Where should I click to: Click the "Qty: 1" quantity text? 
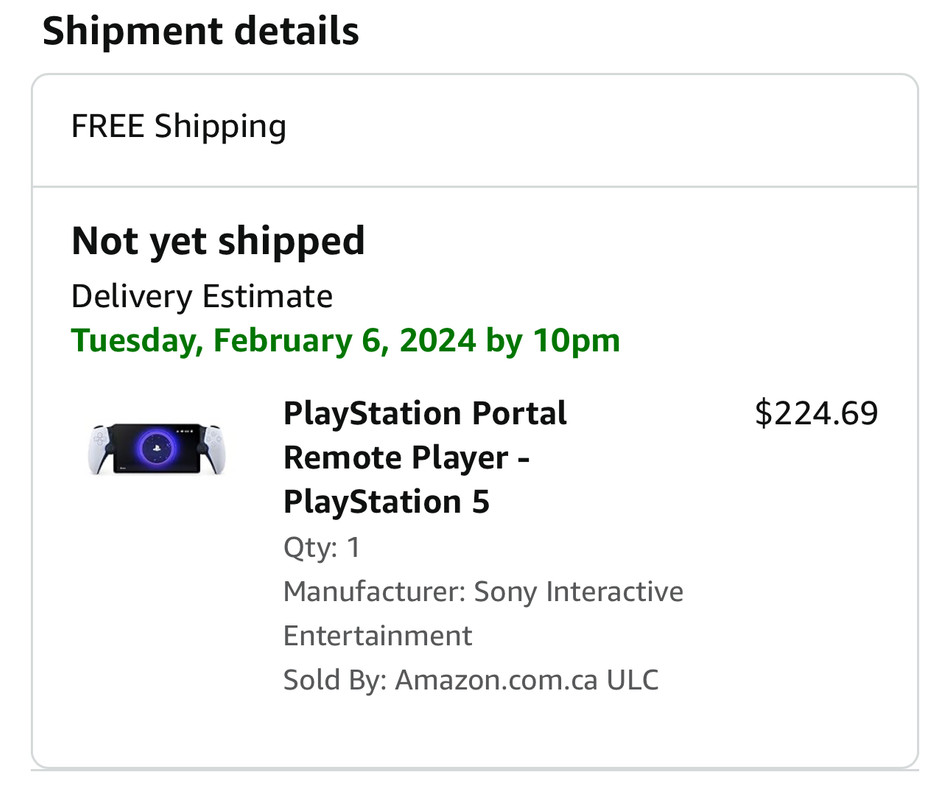[322, 547]
